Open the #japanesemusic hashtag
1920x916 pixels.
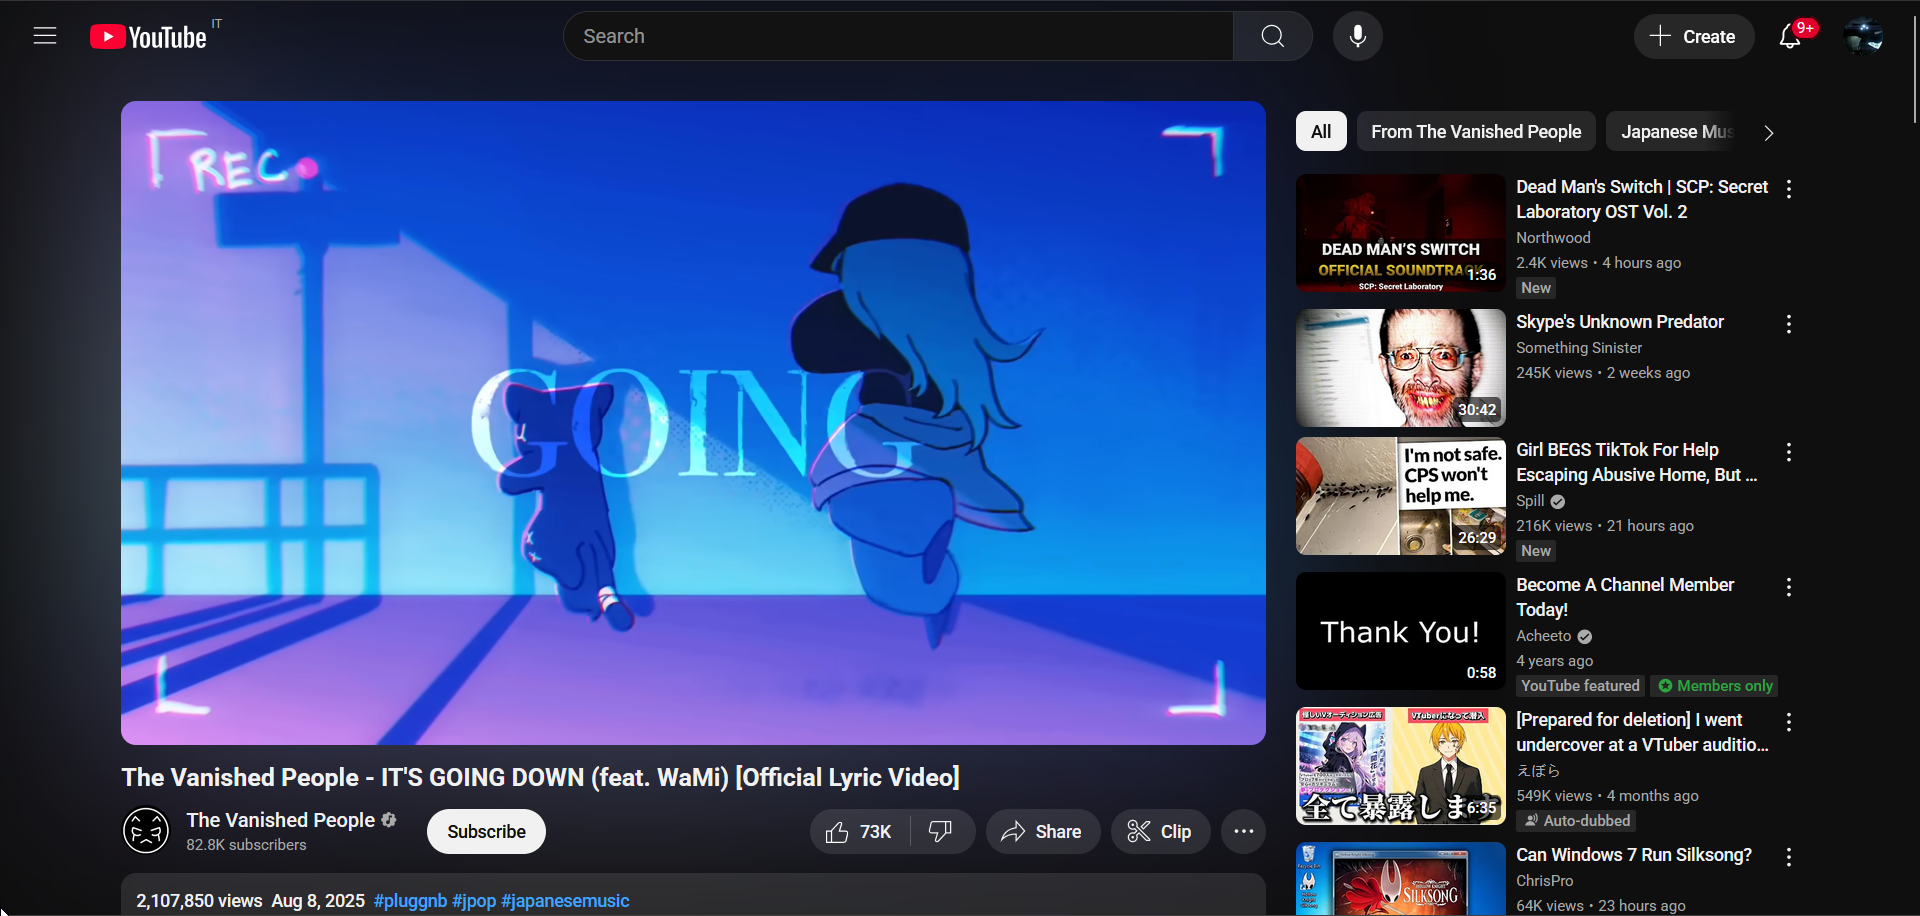tap(565, 901)
